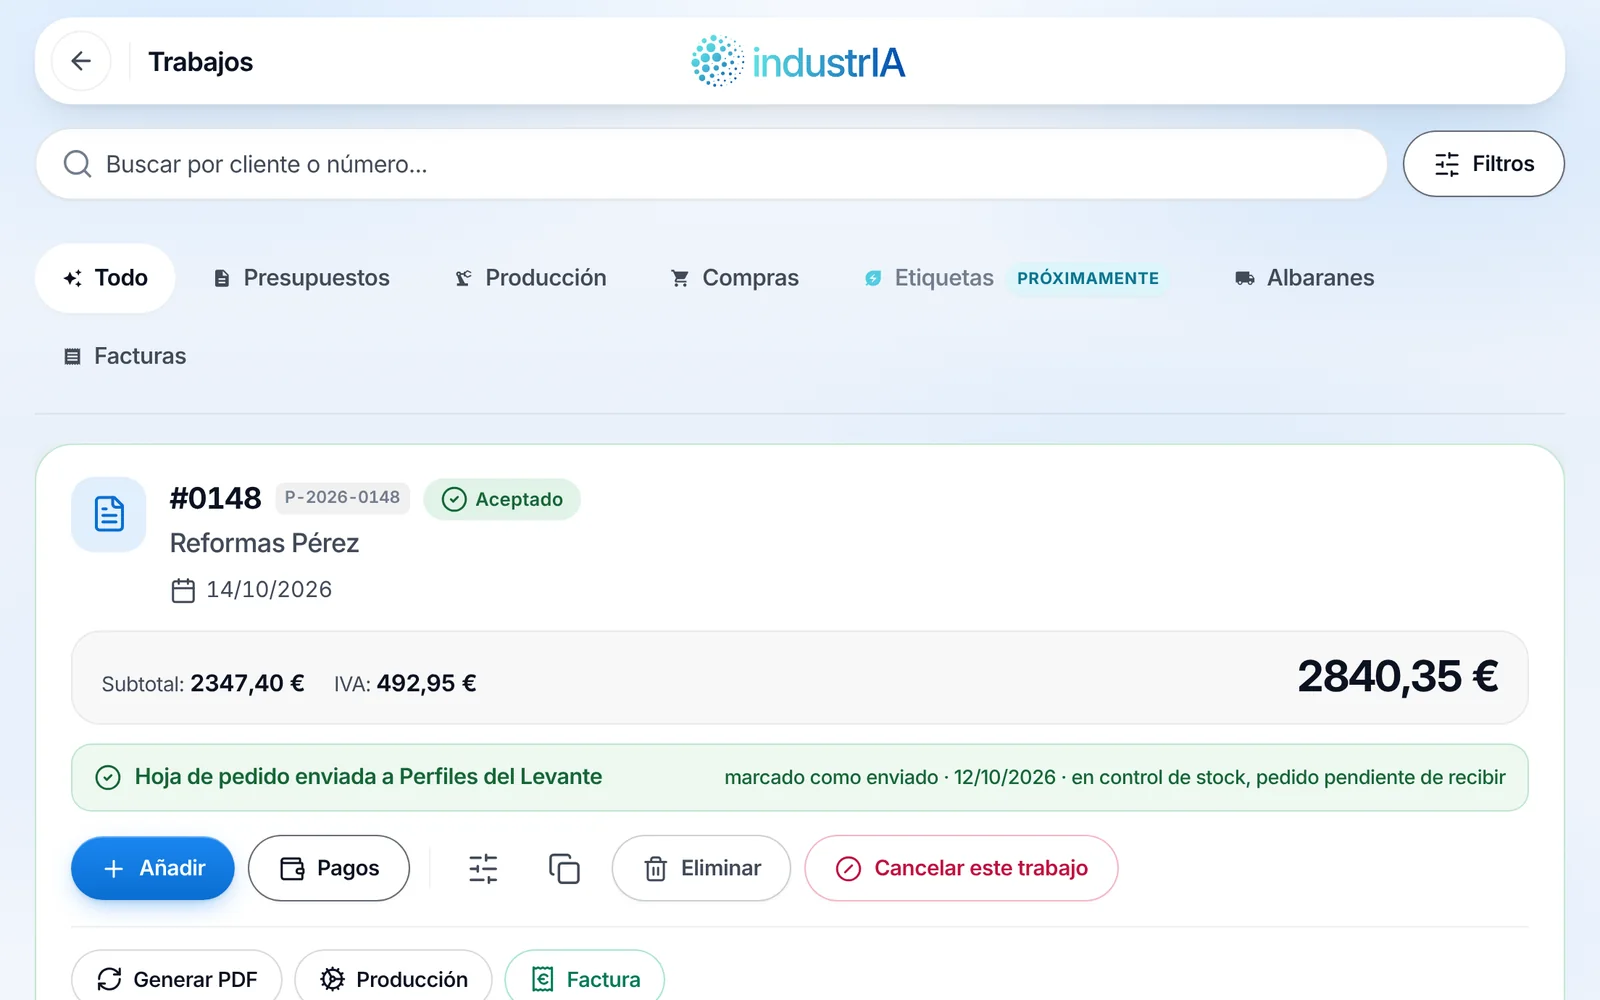Click the IVA value 492,95 €

426,683
